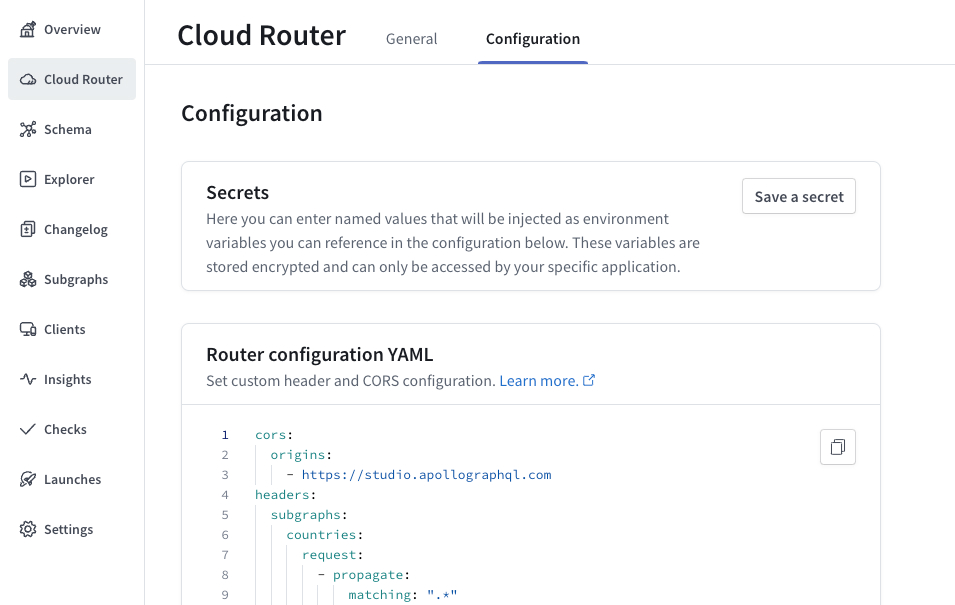Open Settings via the gear icon
Screen dimensions: 955x605
pyautogui.click(x=28, y=530)
